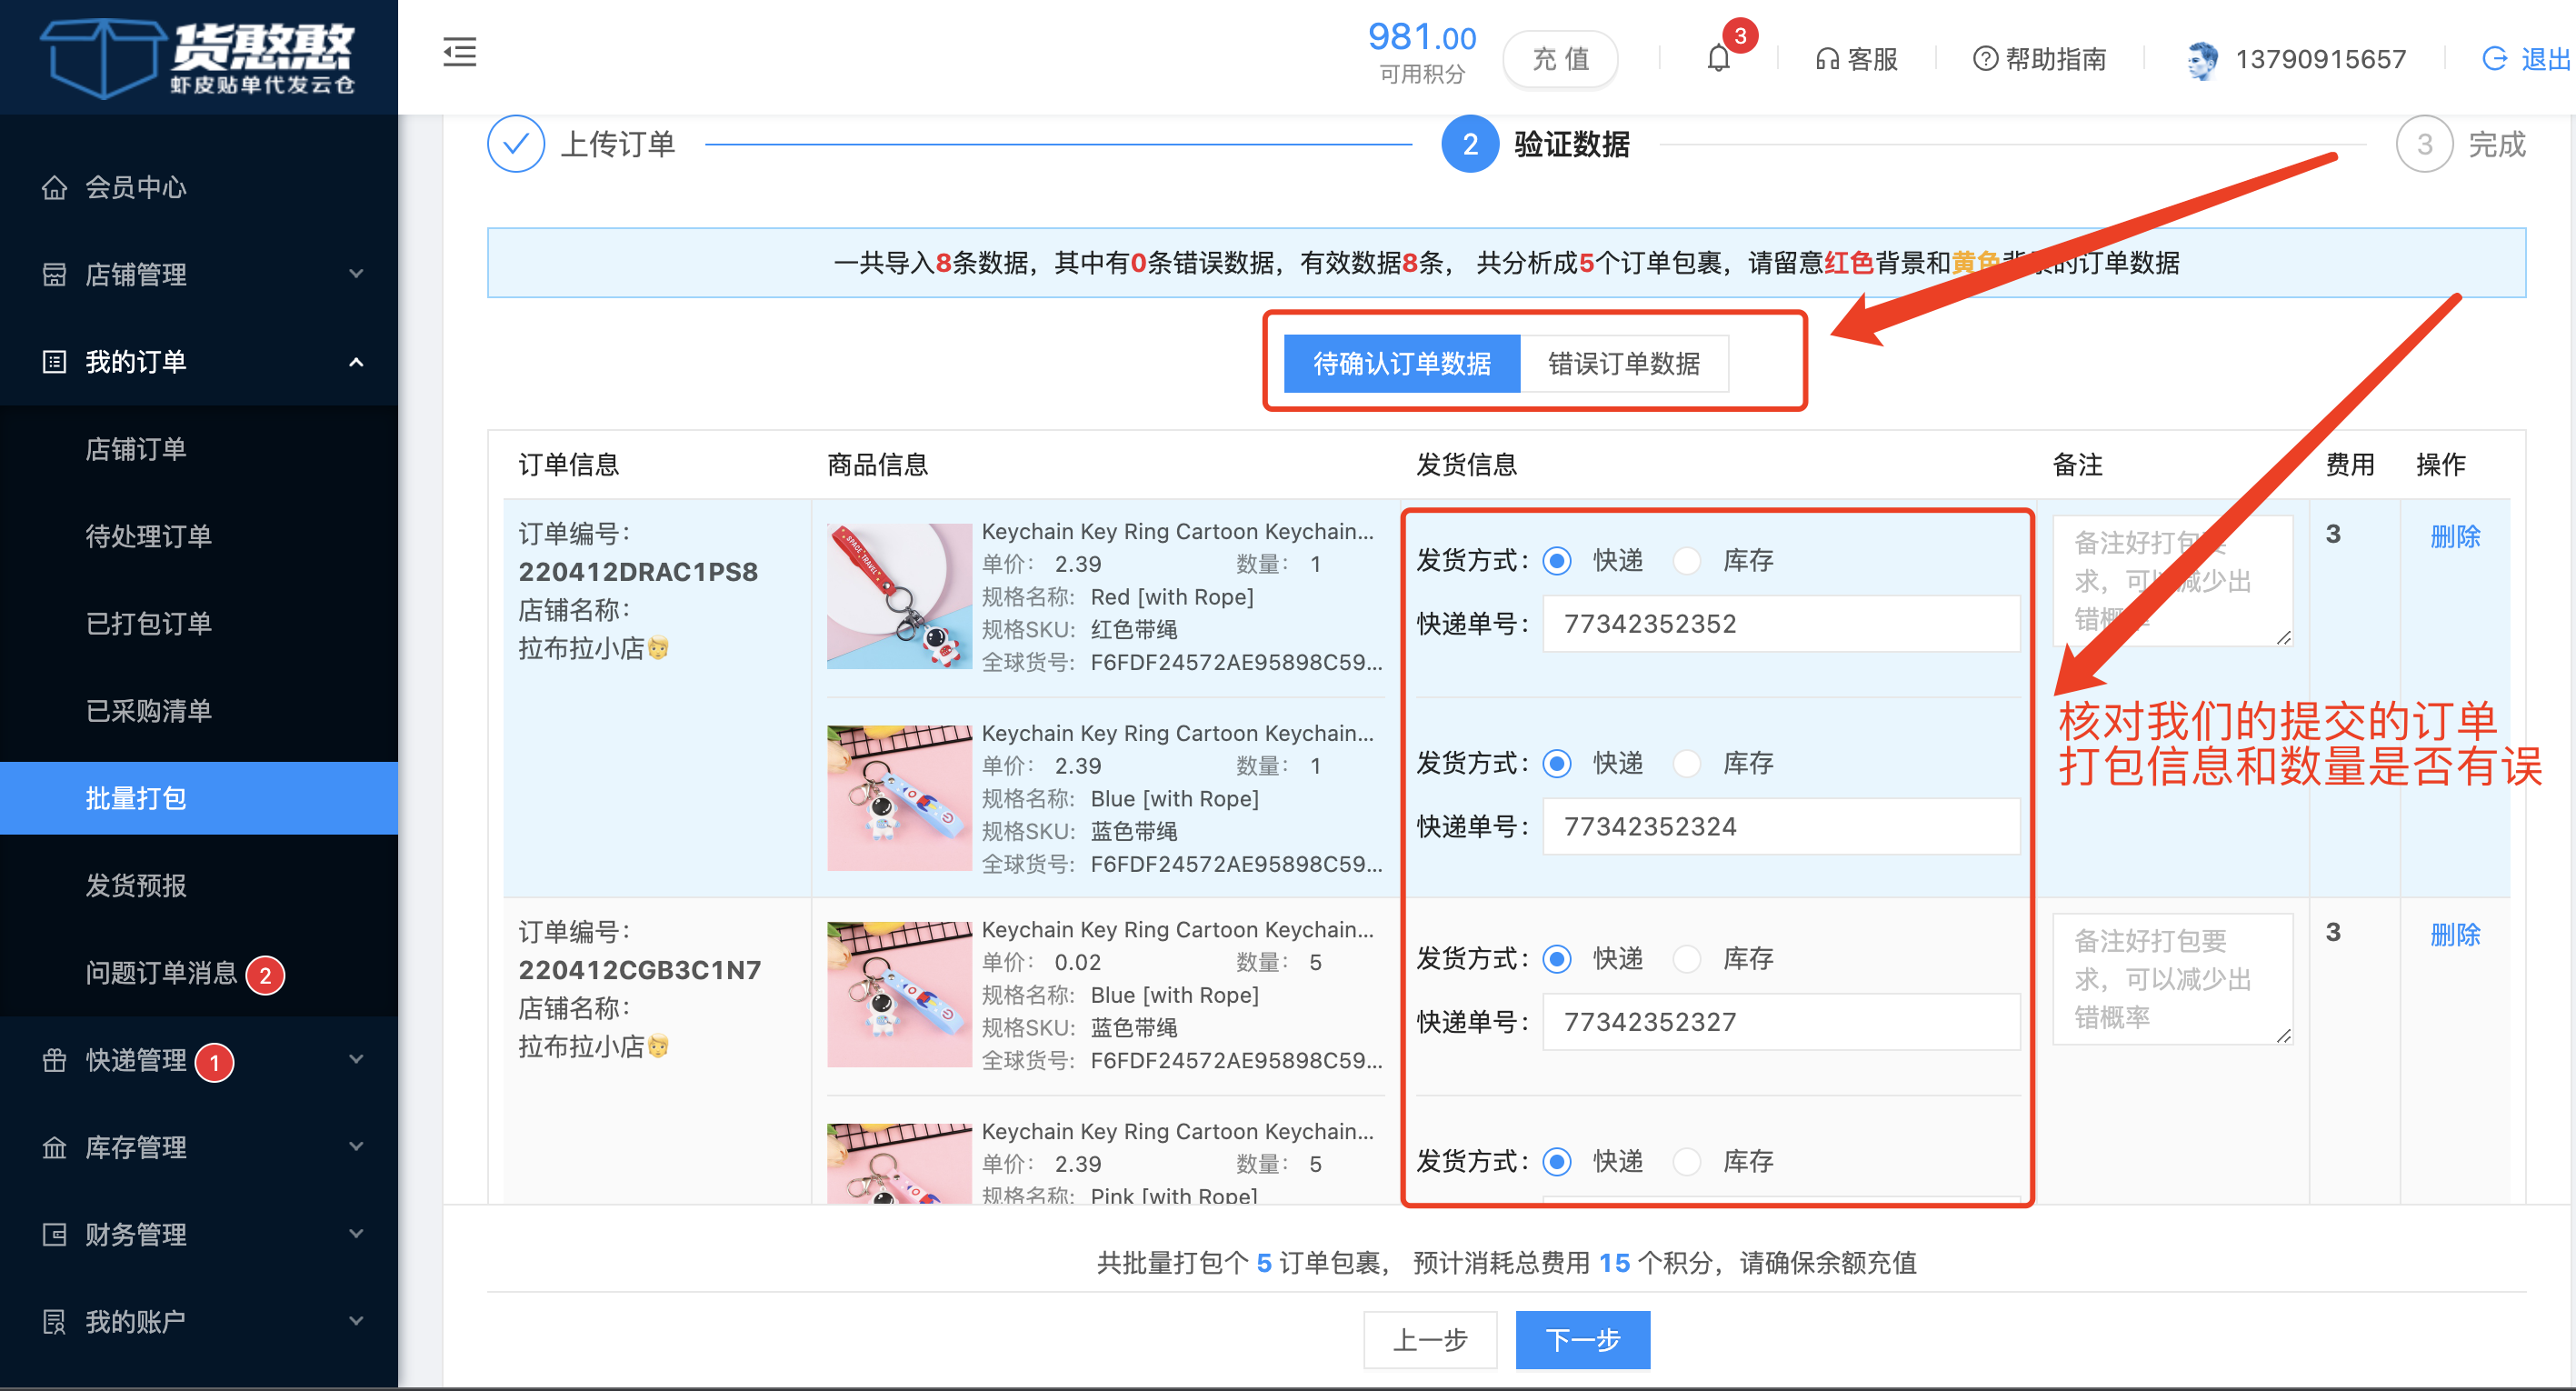Image resolution: width=2576 pixels, height=1391 pixels.
Task: Delete order 220412DRAC1PS8 via 删除 link
Action: click(2454, 536)
